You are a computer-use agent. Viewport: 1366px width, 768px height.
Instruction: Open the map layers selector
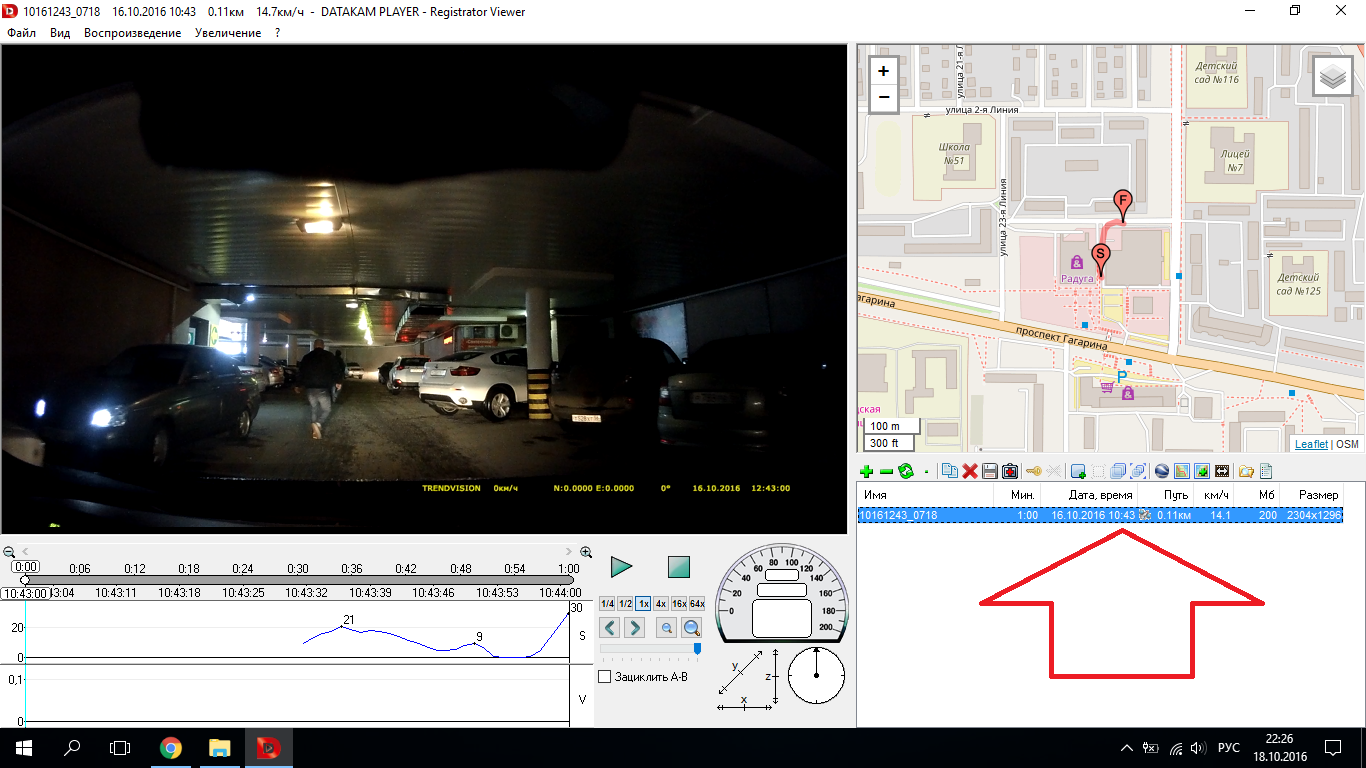point(1332,76)
